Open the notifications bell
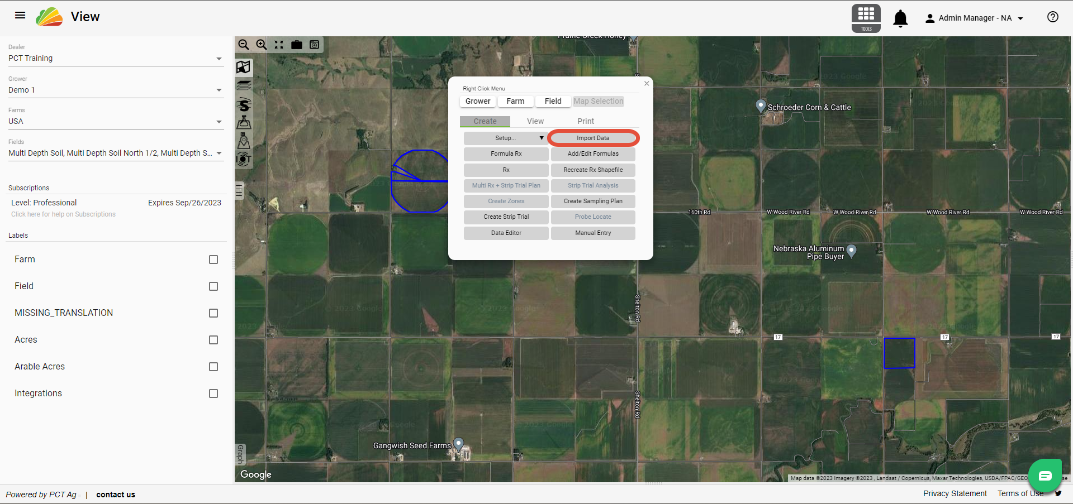This screenshot has width=1073, height=504. (x=901, y=18)
